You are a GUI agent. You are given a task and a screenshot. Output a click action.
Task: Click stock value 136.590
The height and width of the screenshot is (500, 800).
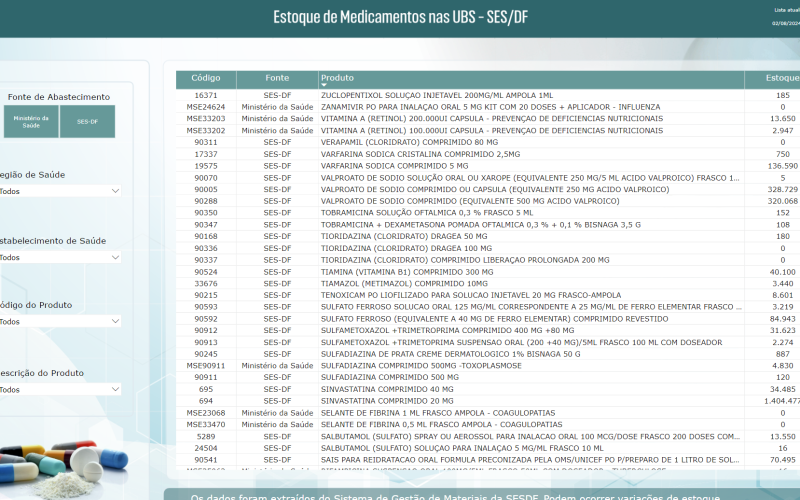click(782, 166)
